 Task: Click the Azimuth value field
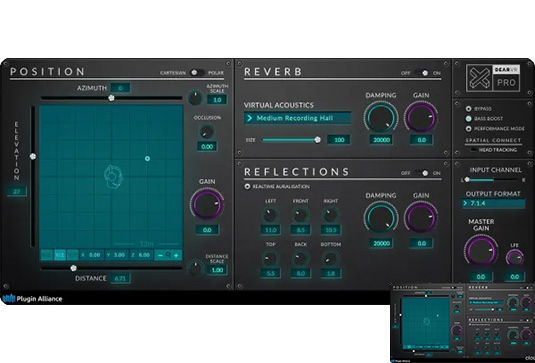point(120,88)
